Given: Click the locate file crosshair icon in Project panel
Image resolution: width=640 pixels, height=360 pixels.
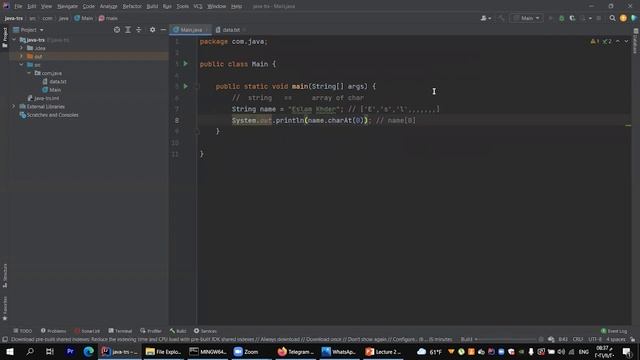Looking at the screenshot, I should point(117,30).
